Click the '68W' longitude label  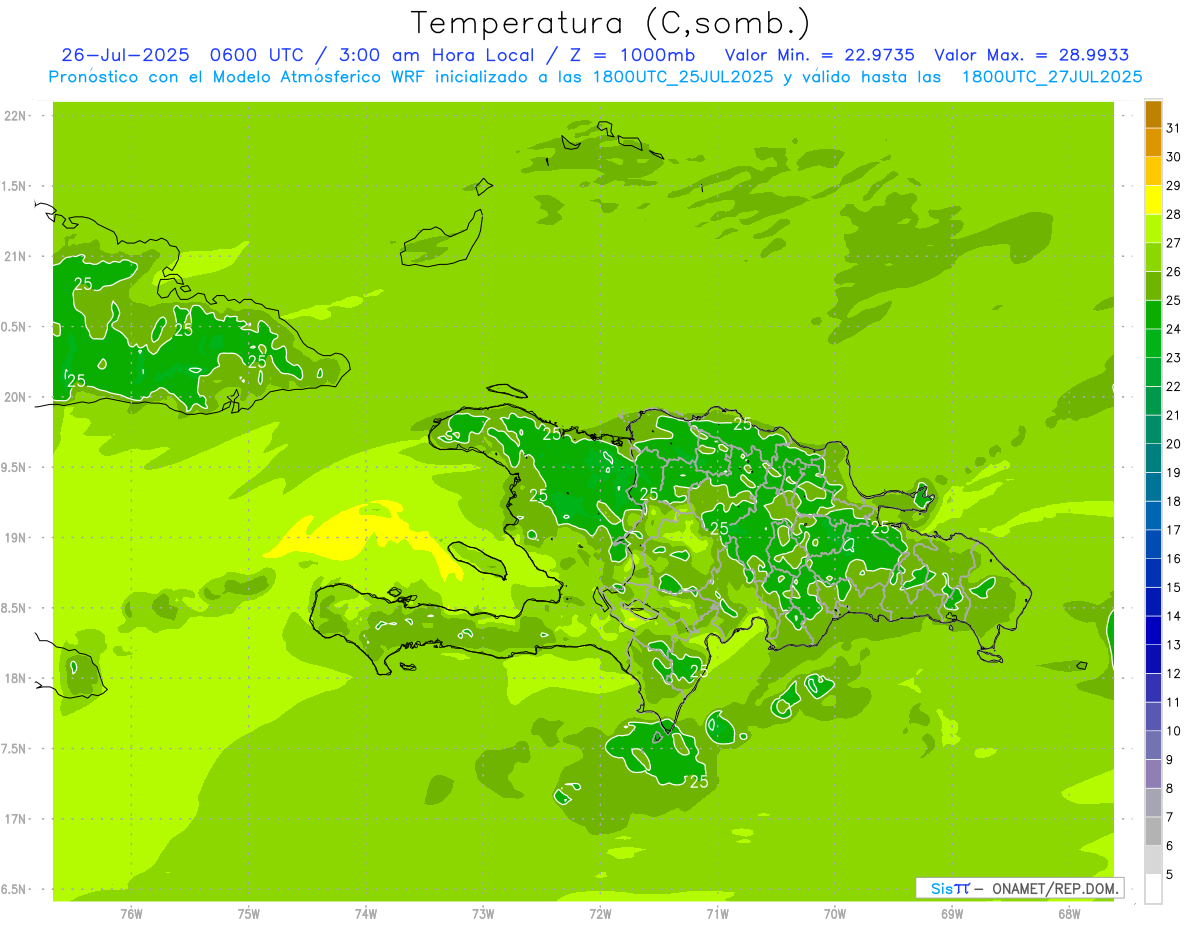click(x=1069, y=913)
